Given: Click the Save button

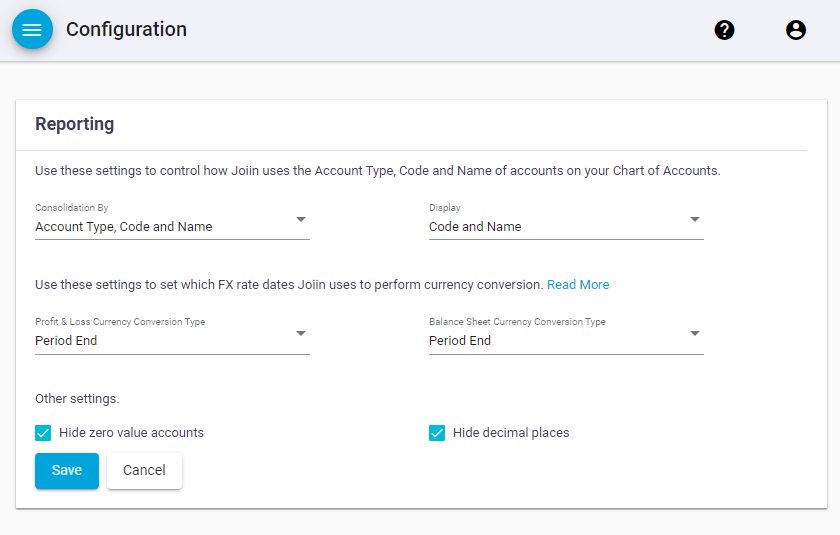Looking at the screenshot, I should coord(67,471).
